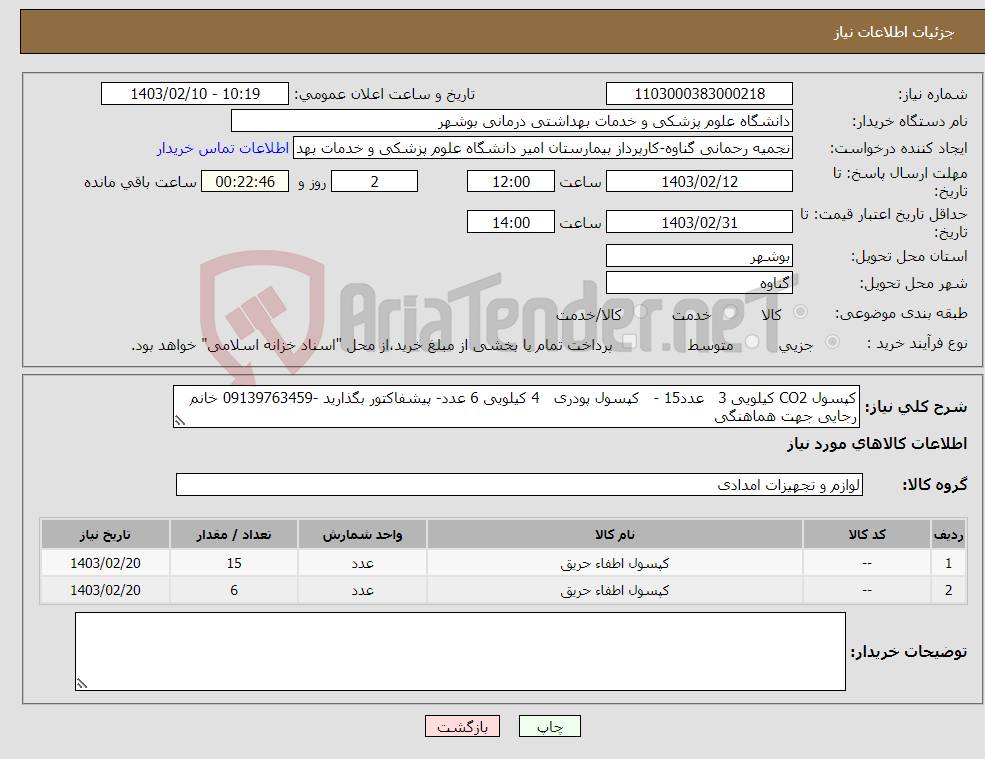
Task: Click the announcement date field 1403/02/10 - 10:19
Action: (x=195, y=94)
